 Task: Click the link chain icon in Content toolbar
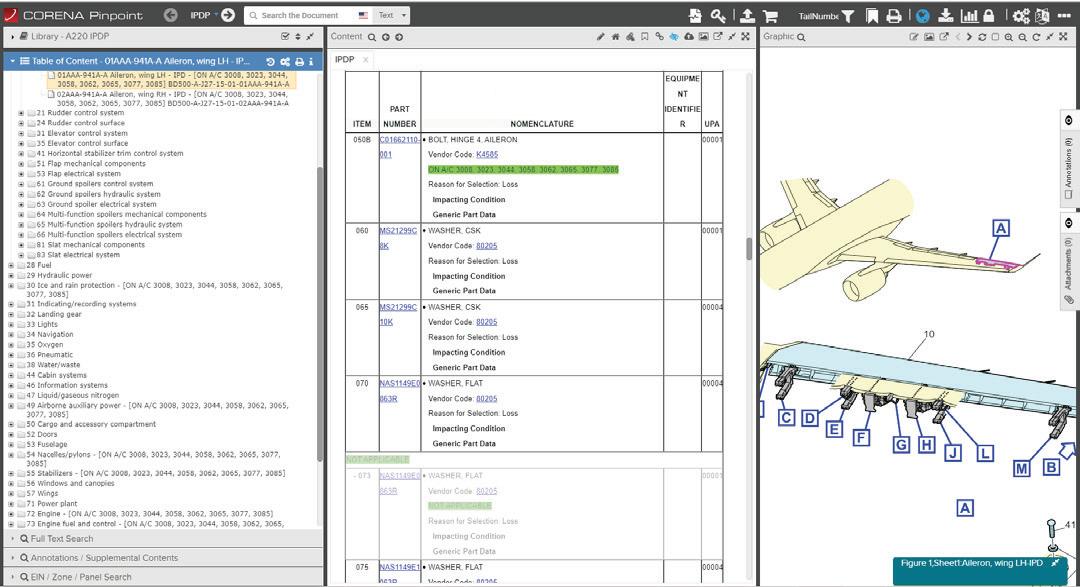pos(659,37)
